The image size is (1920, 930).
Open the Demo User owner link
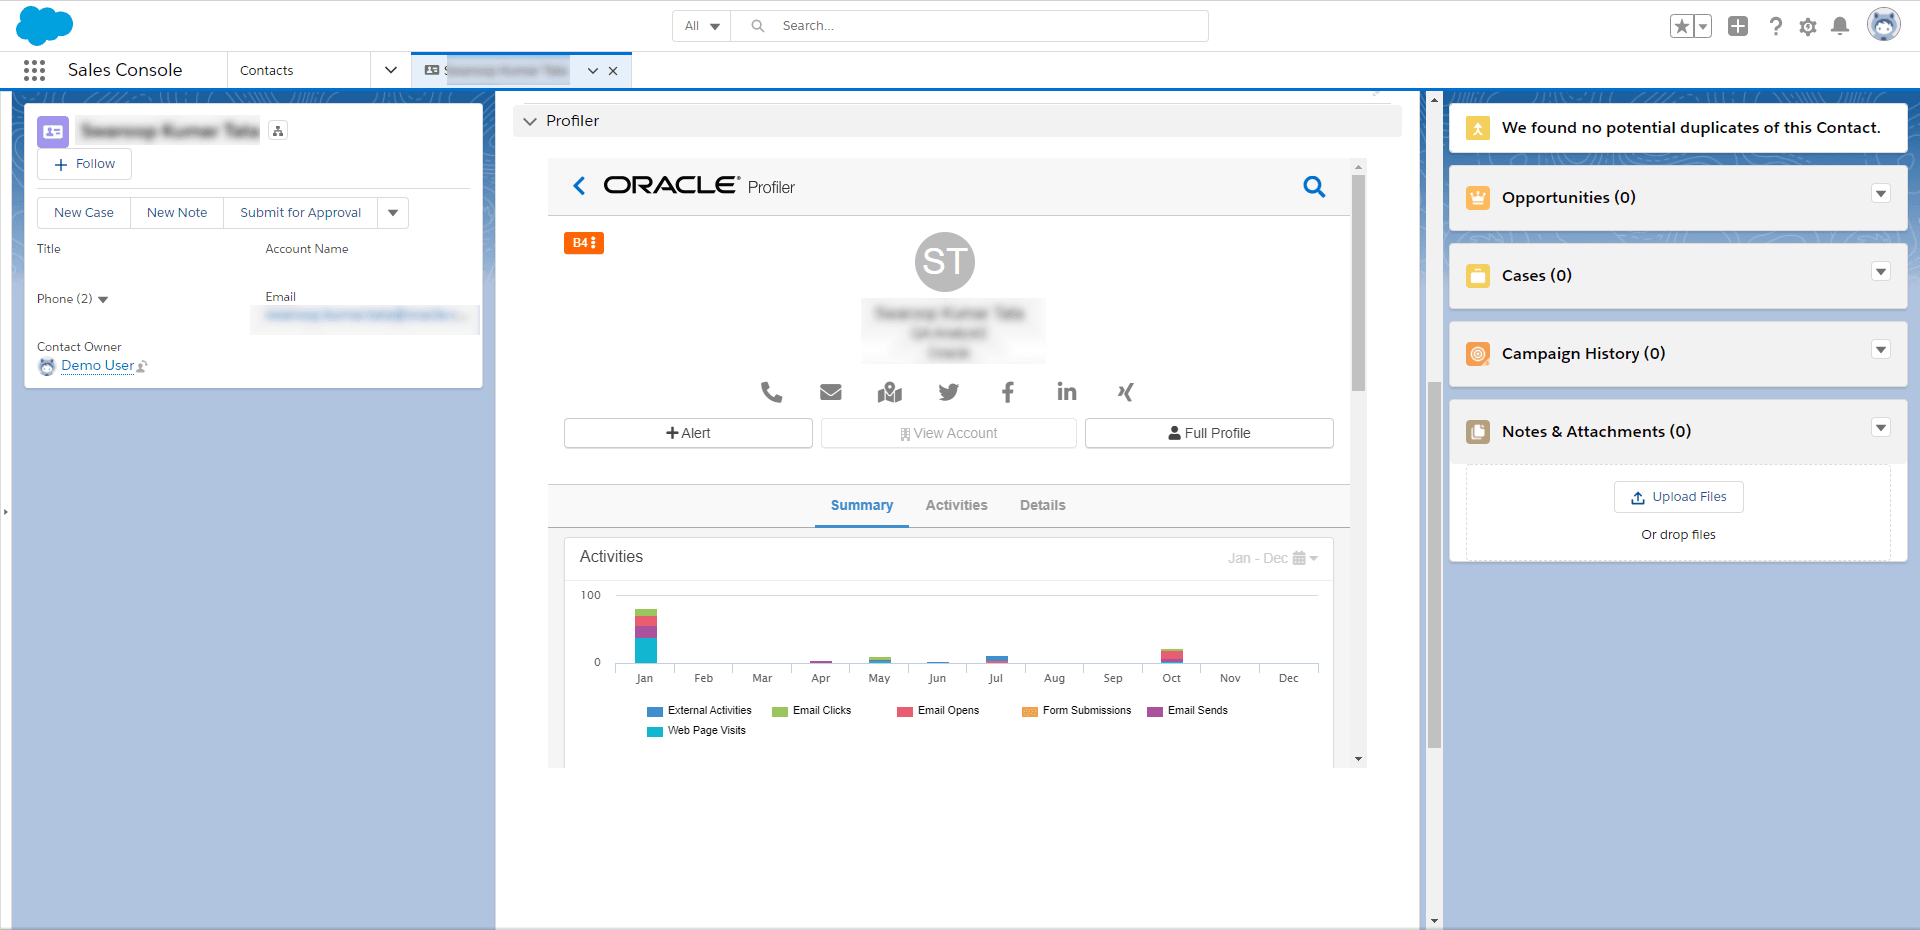(x=98, y=366)
